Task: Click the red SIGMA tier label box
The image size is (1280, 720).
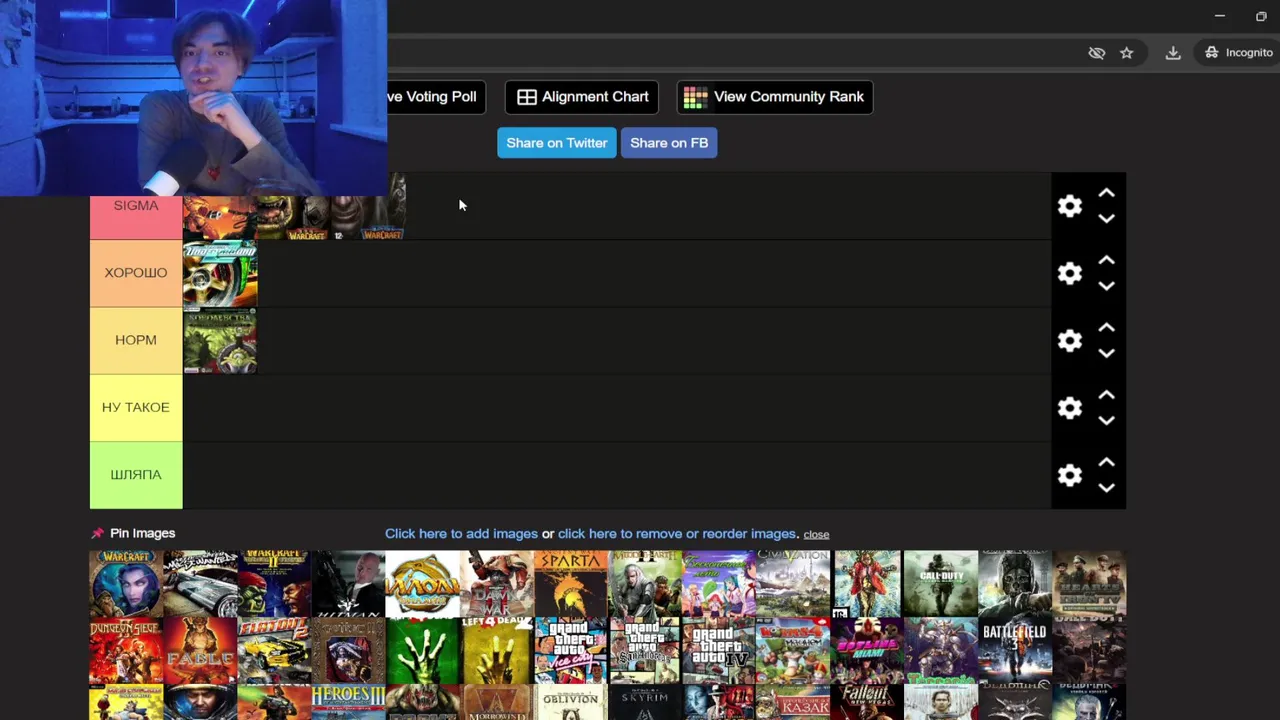Action: click(136, 218)
